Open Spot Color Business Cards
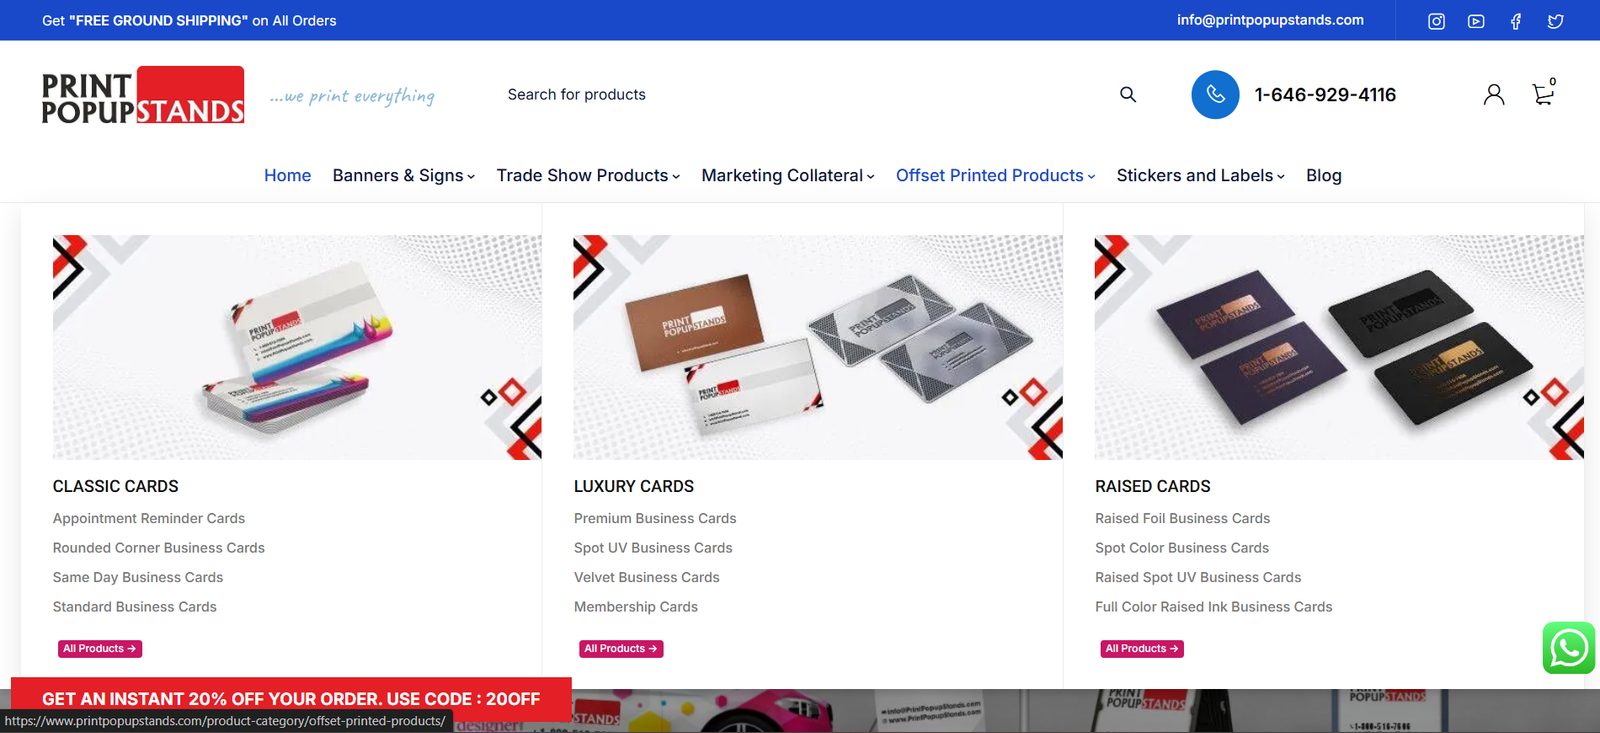1600x733 pixels. click(x=1182, y=548)
